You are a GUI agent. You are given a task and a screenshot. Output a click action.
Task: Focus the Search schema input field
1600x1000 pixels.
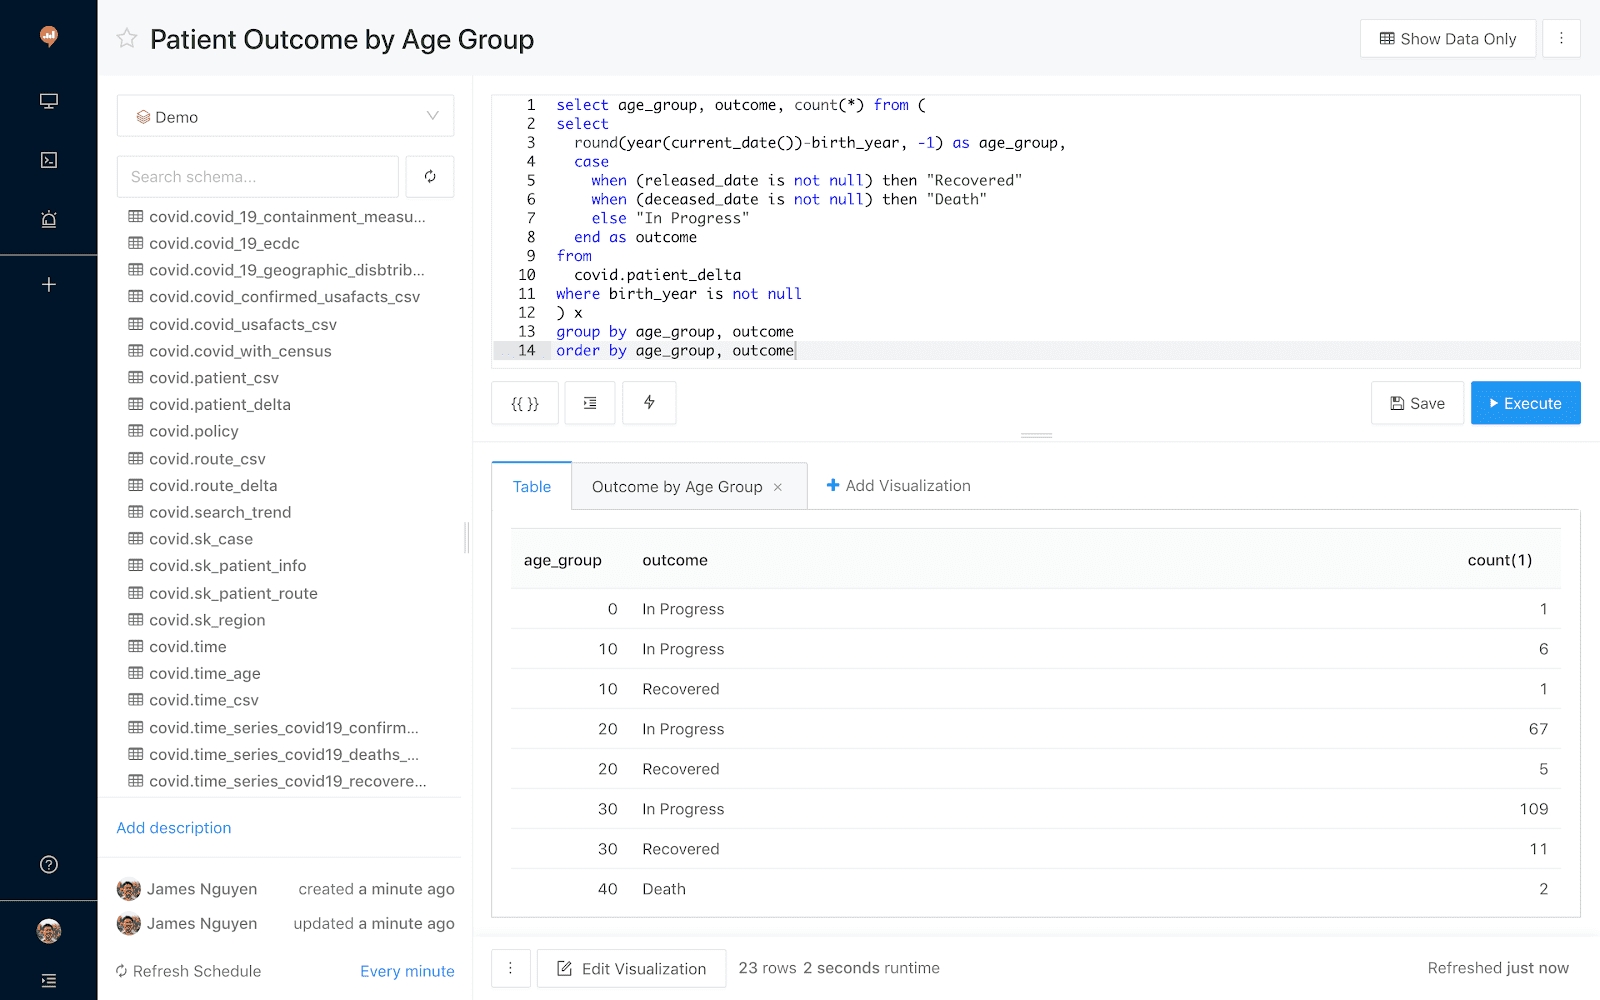tap(258, 177)
